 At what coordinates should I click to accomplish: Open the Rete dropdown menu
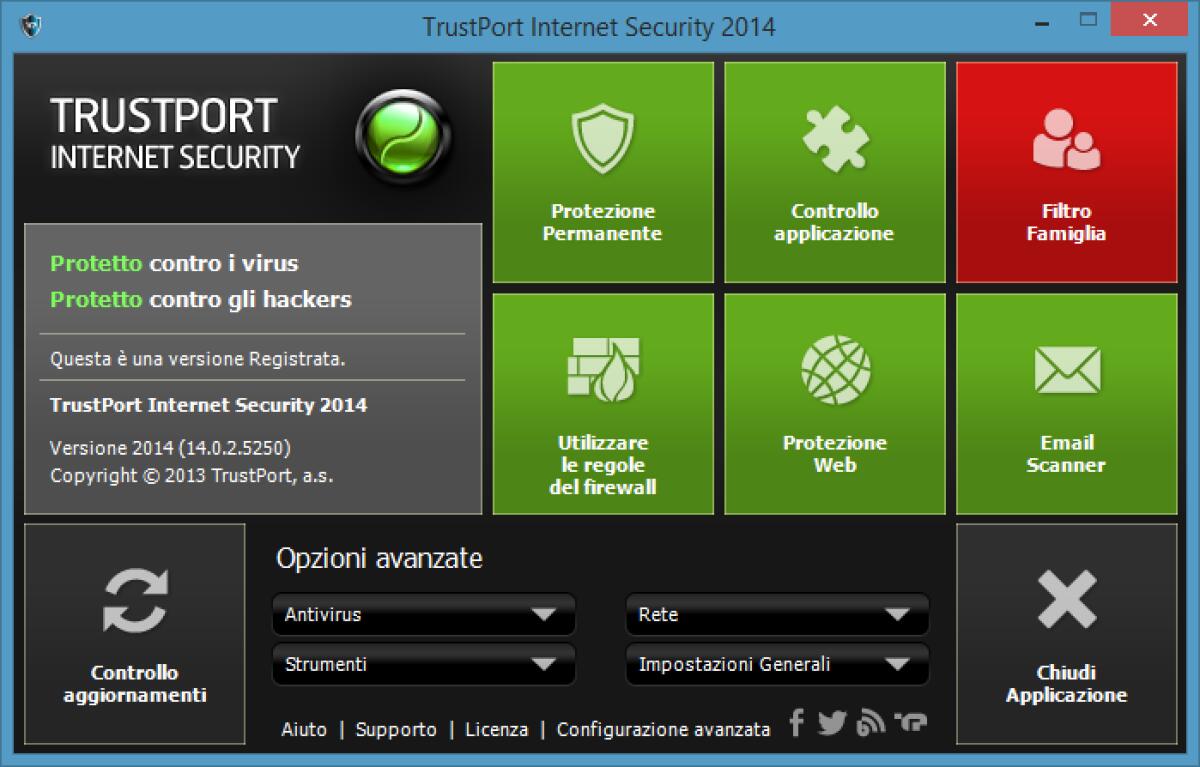(x=776, y=615)
